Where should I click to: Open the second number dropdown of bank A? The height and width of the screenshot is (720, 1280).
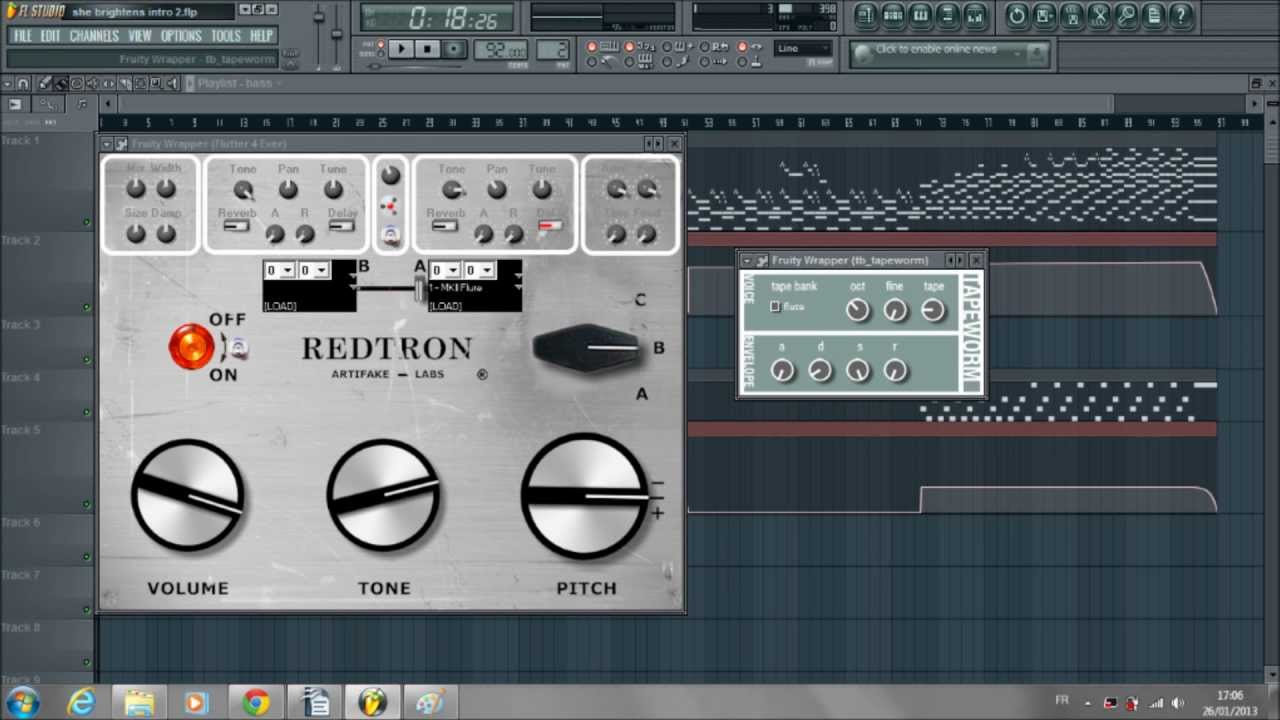(x=479, y=270)
